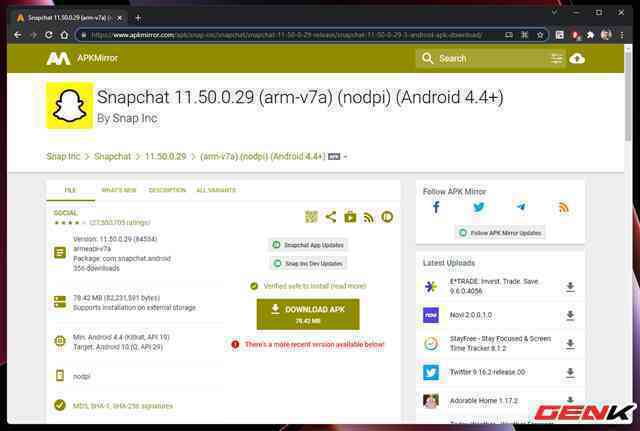Switch to the ALL VARIANTS tab

pyautogui.click(x=216, y=190)
